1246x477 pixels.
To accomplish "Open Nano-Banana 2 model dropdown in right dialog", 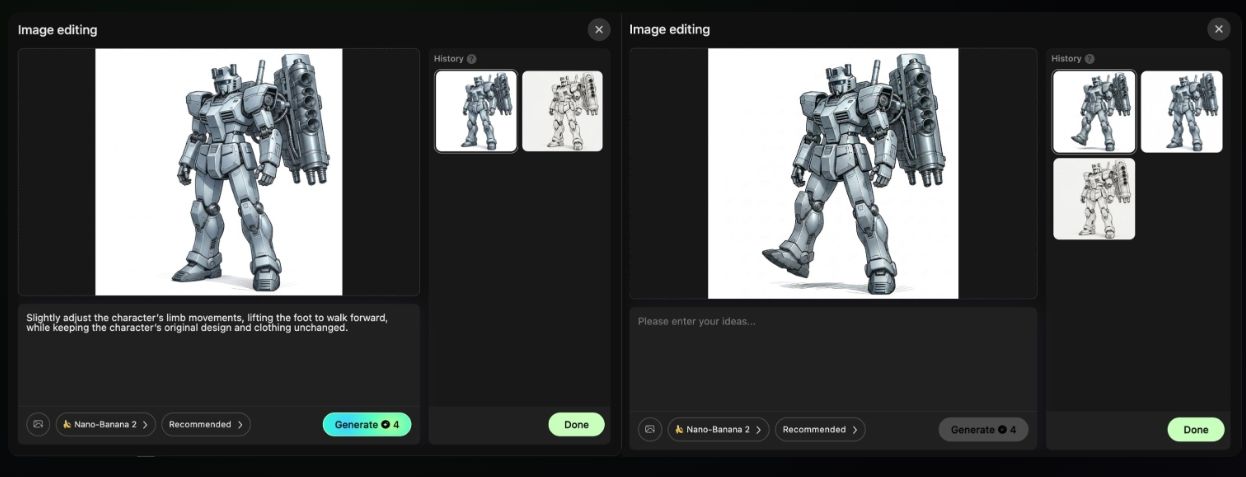I will pos(718,429).
